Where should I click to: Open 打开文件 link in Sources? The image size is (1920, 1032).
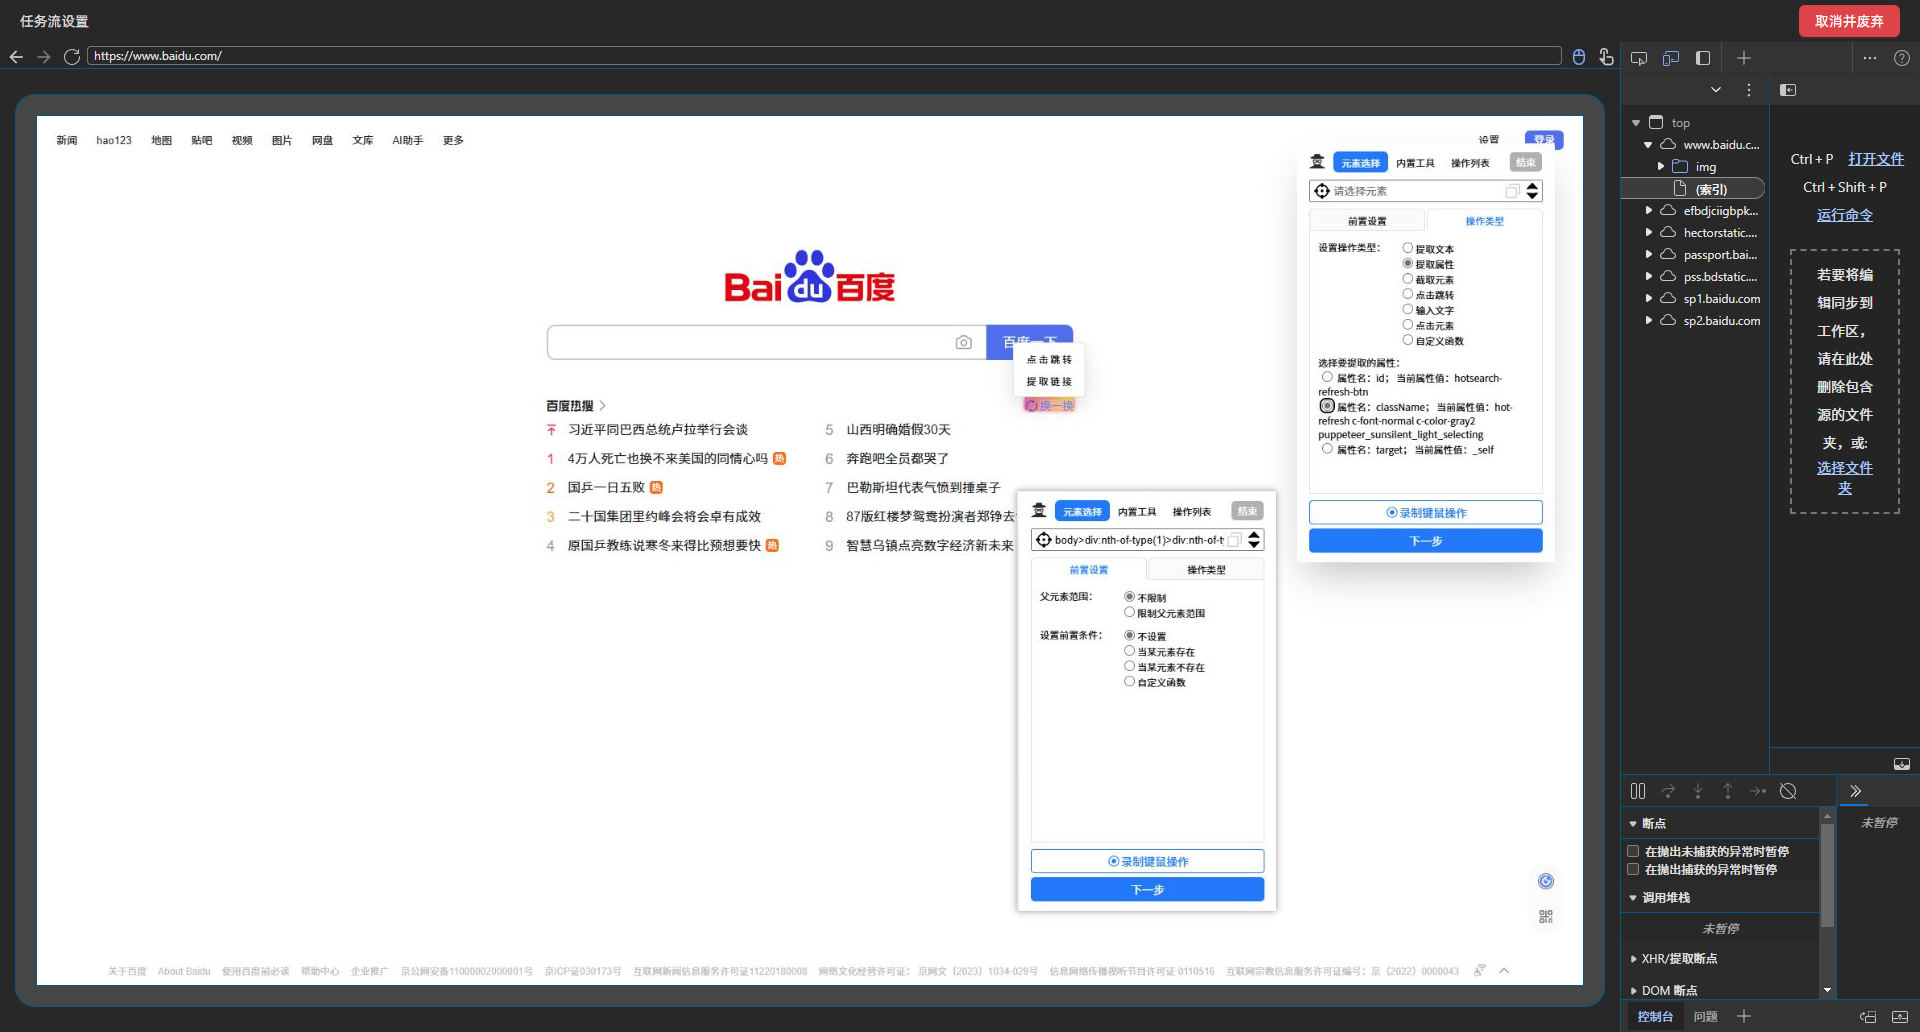click(x=1876, y=159)
